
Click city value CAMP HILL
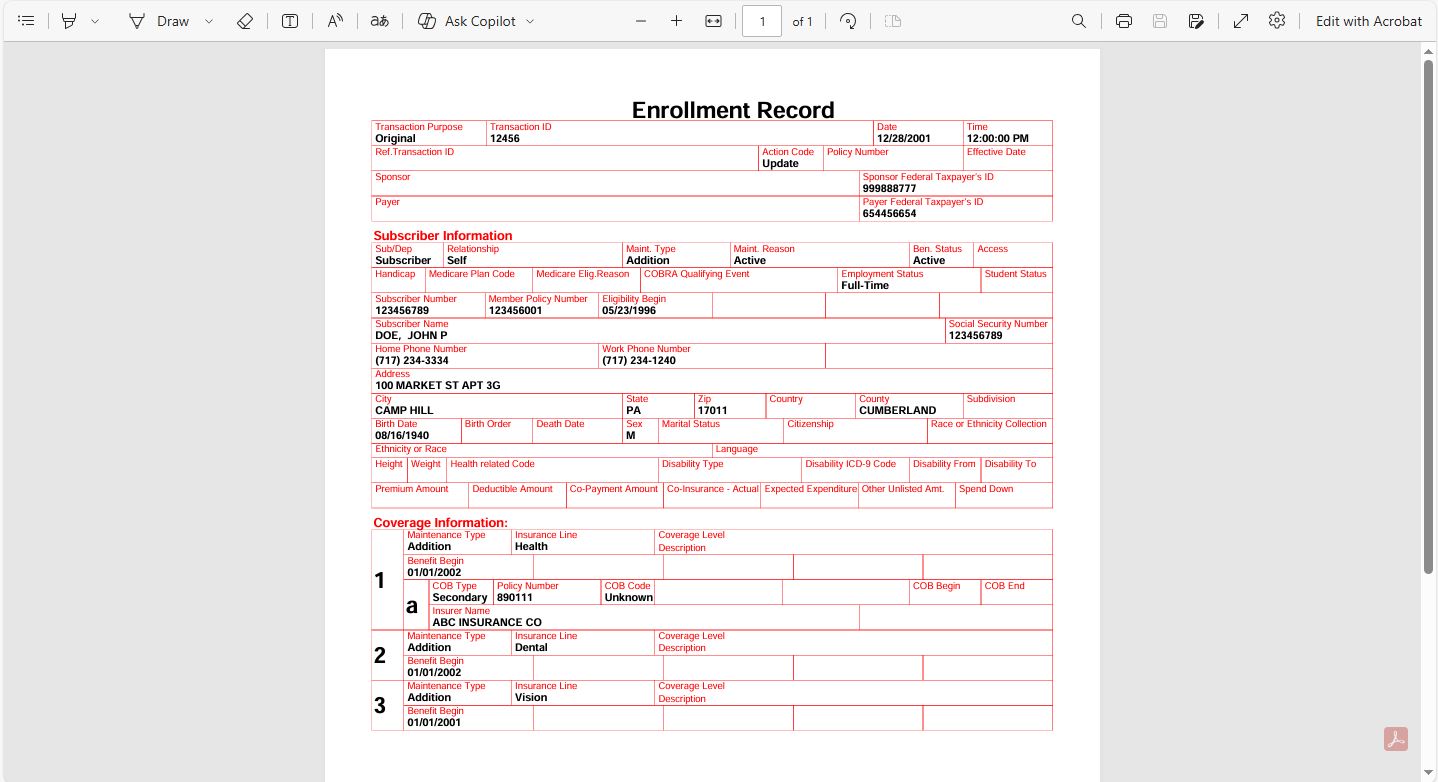(x=404, y=411)
